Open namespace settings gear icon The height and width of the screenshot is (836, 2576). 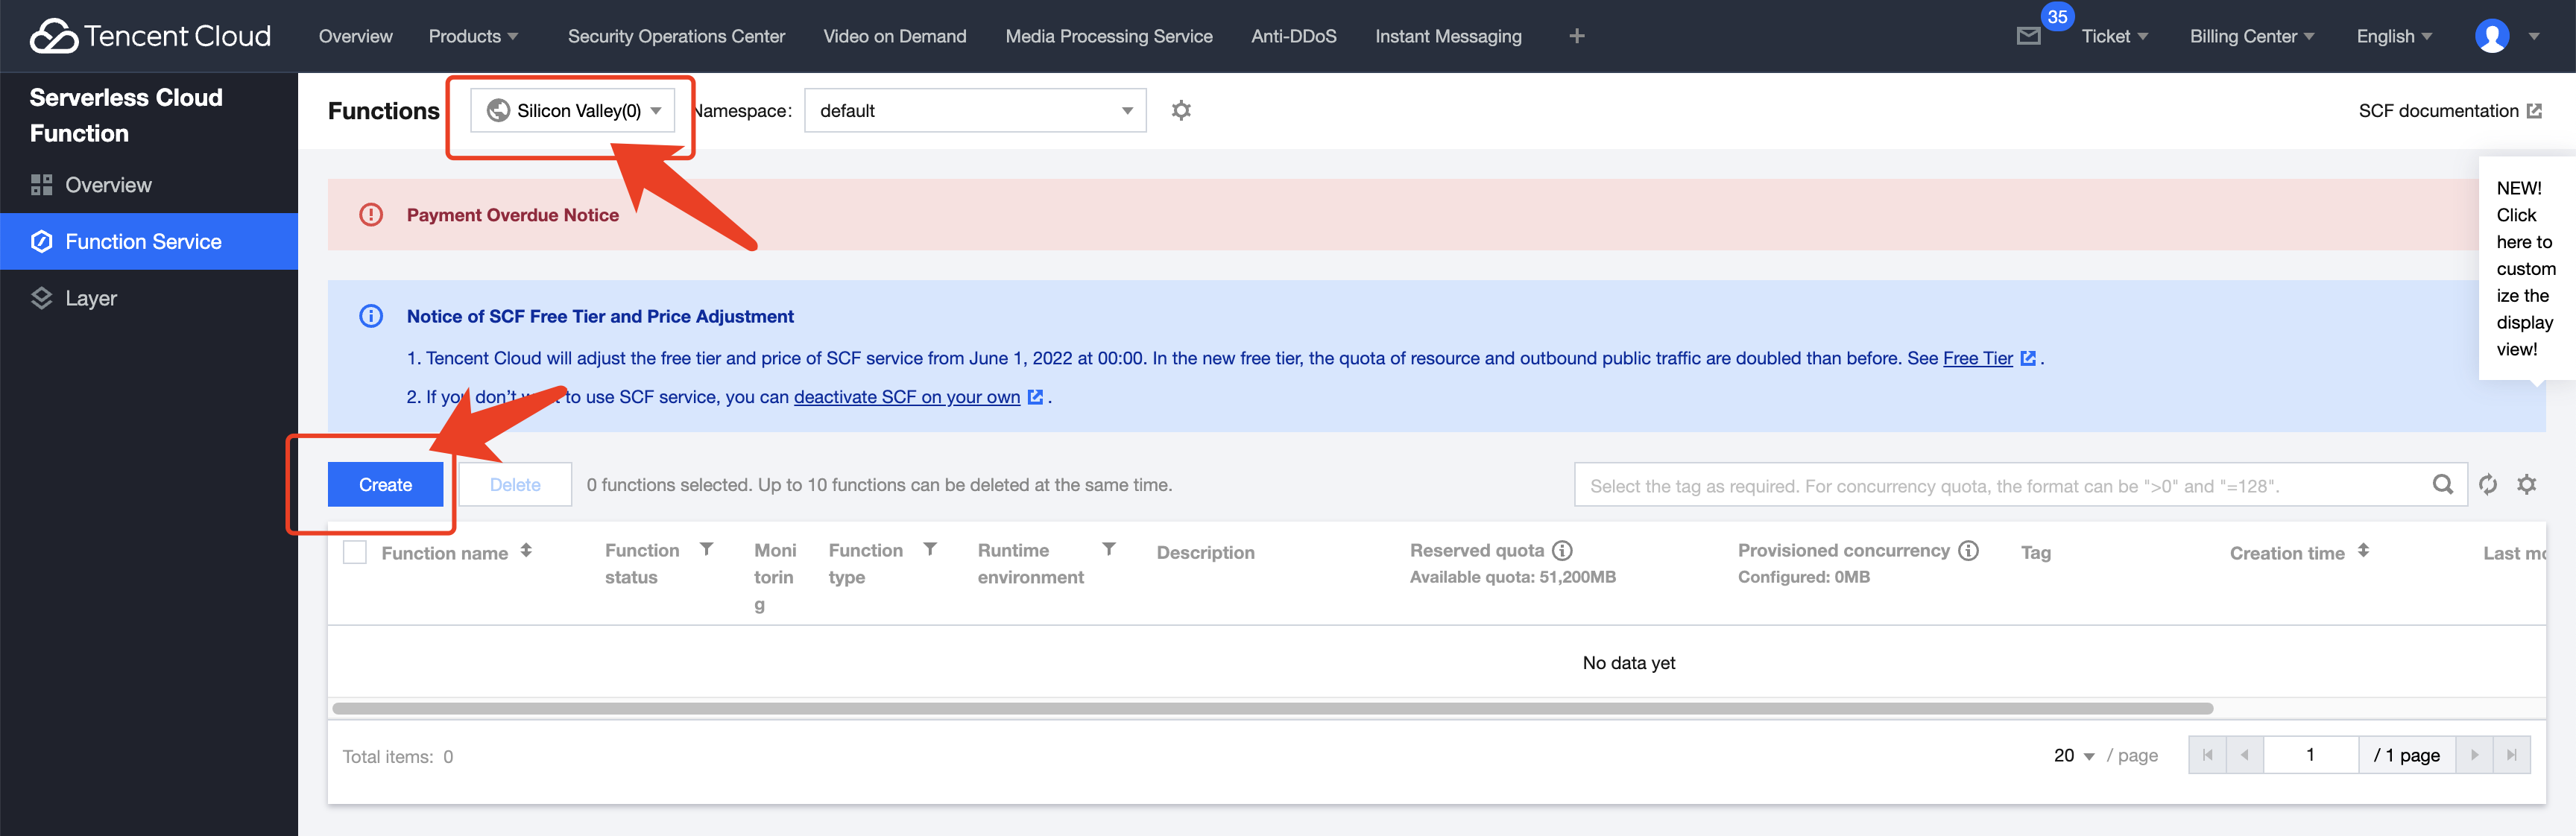click(x=1181, y=110)
